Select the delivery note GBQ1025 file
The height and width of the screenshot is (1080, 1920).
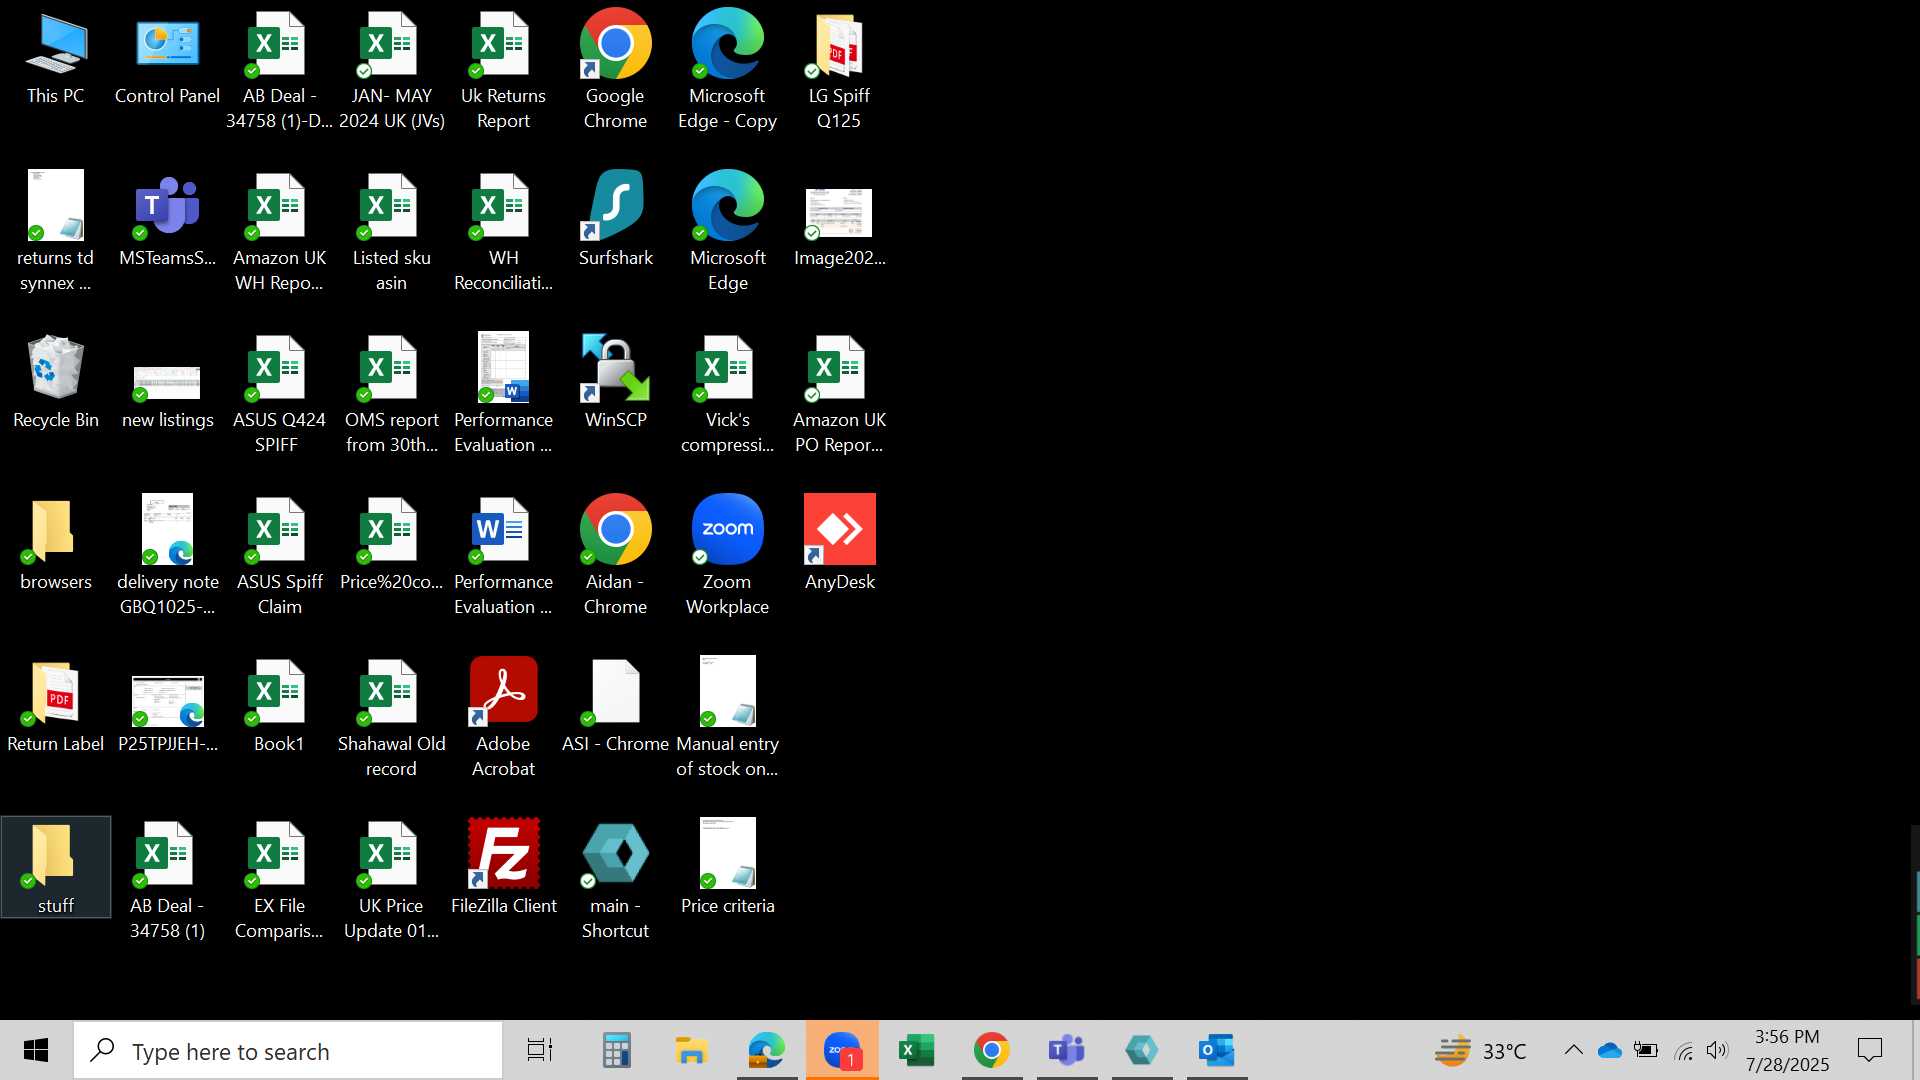click(167, 556)
